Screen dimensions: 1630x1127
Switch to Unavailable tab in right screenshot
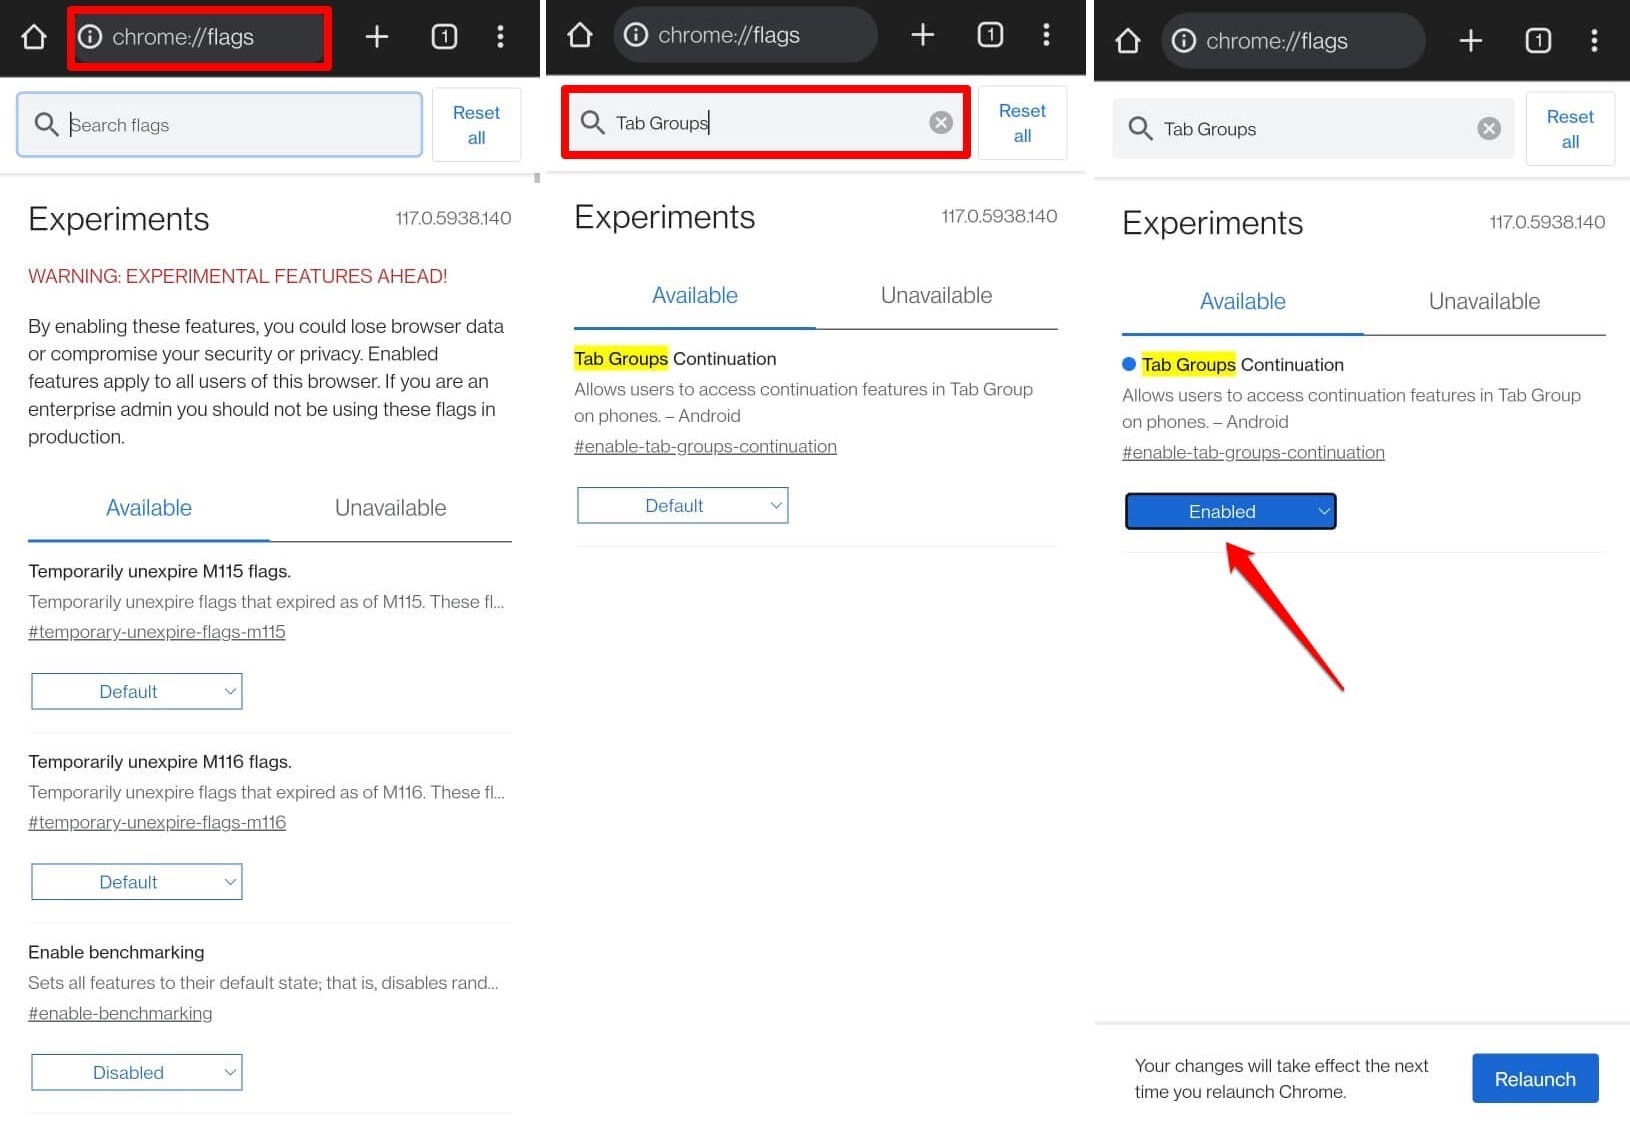[x=1485, y=302]
